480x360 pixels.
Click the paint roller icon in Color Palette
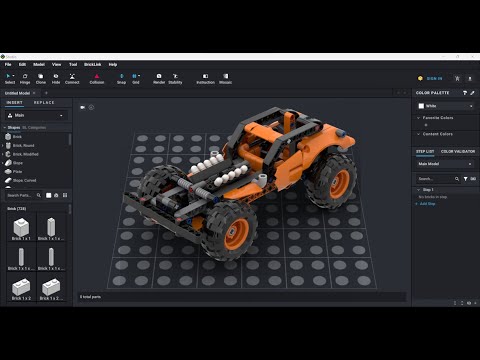[465, 93]
